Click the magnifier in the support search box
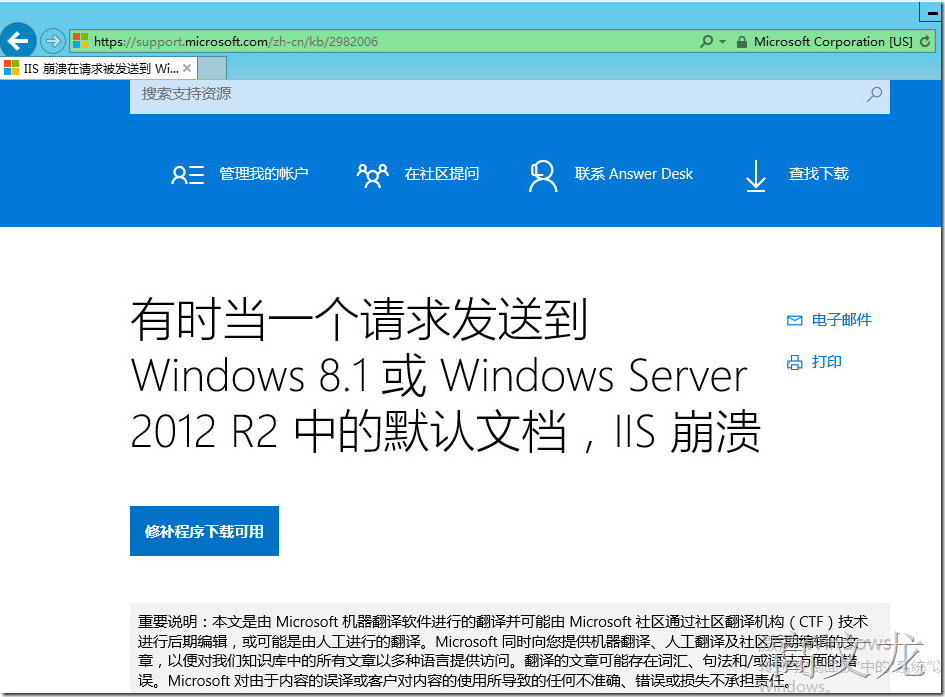This screenshot has width=945, height=697. tap(874, 94)
